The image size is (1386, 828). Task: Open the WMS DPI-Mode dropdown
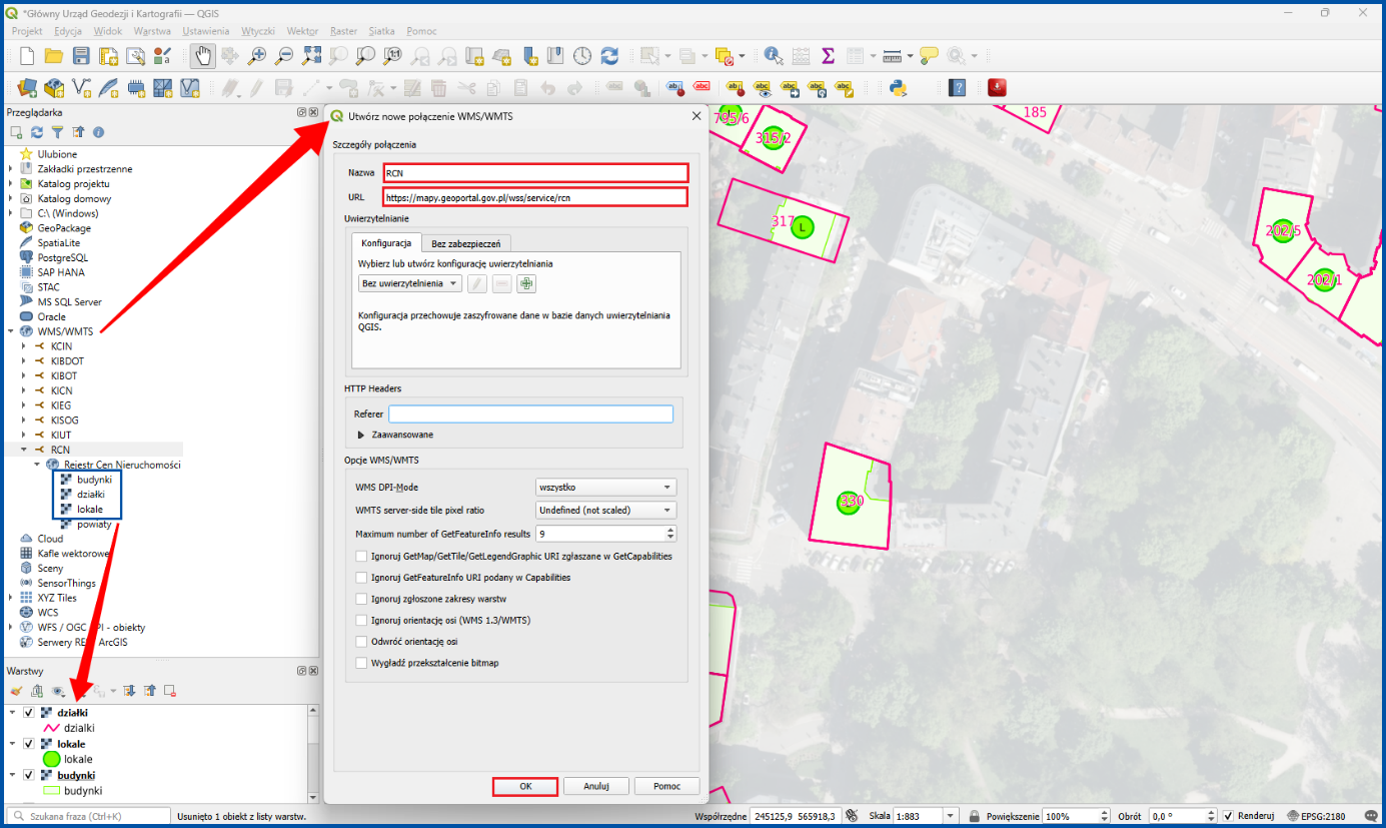(x=606, y=487)
